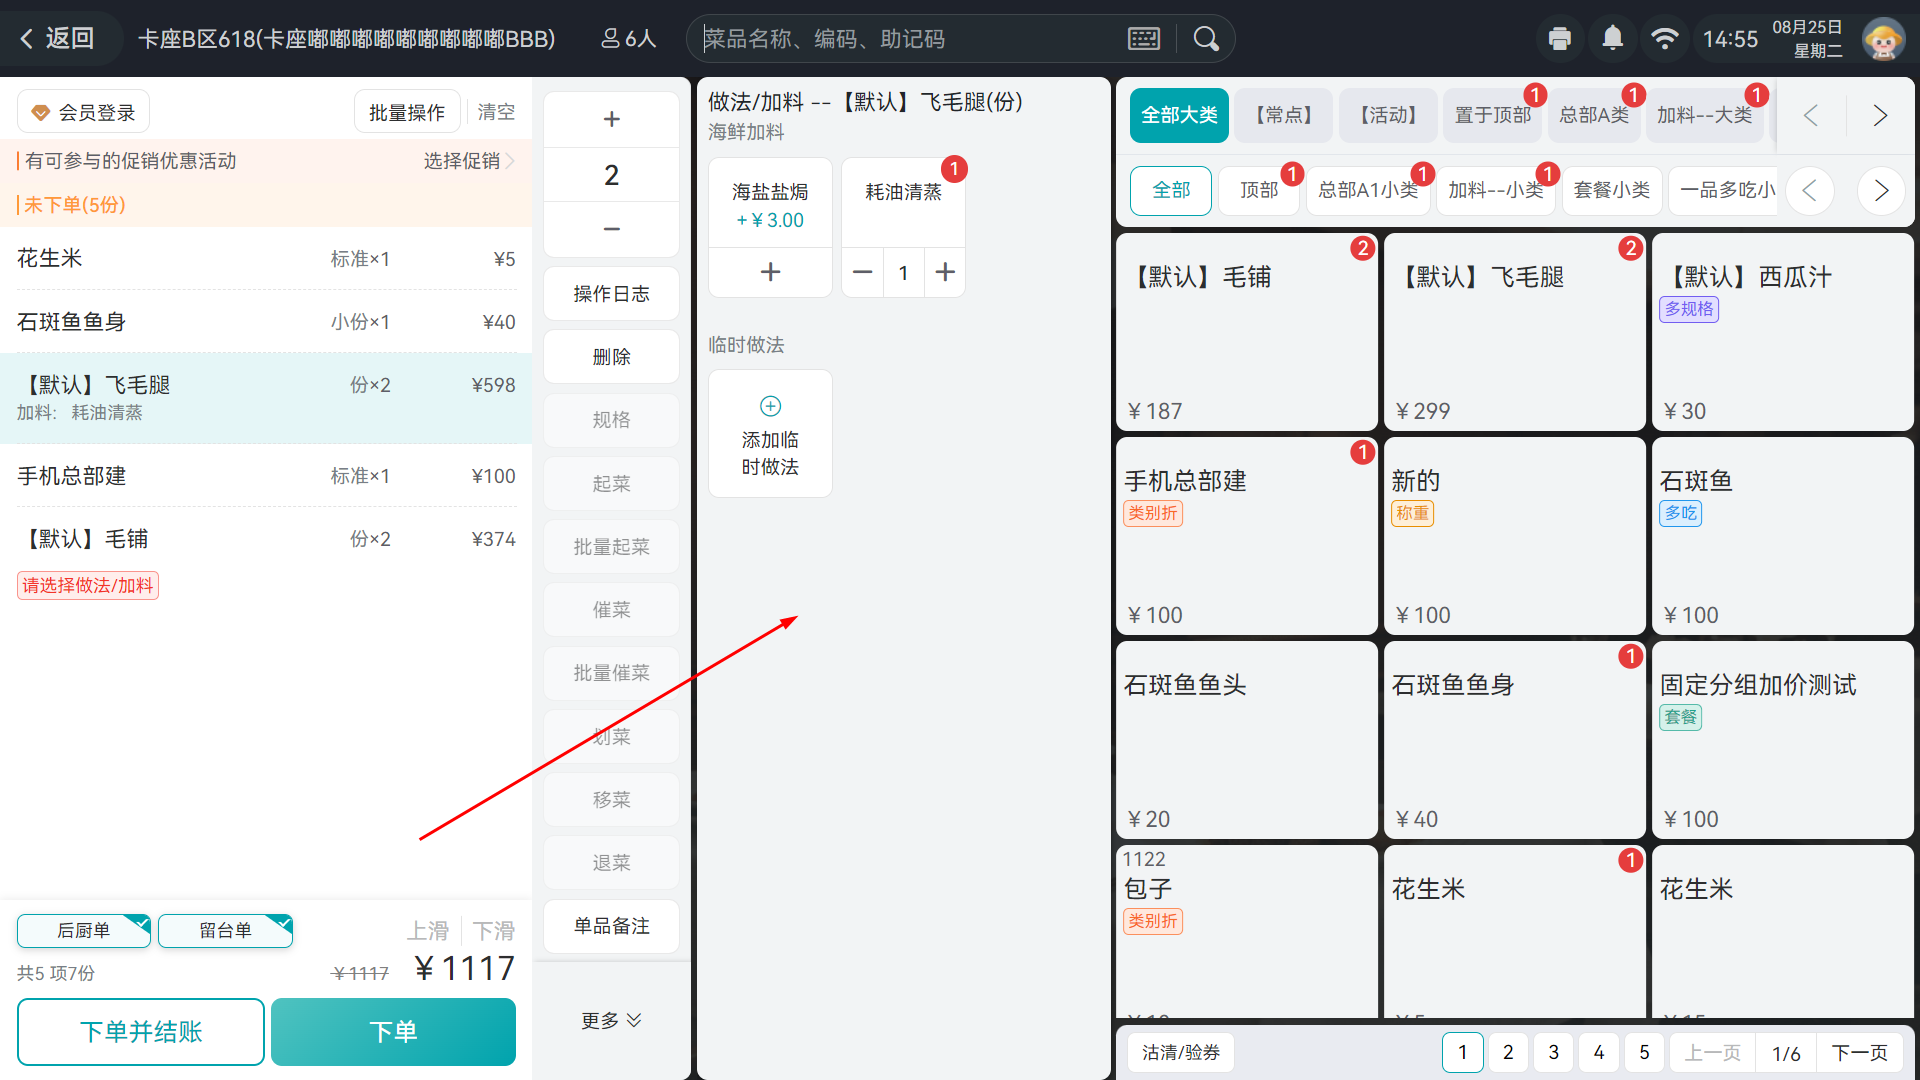Screen dimensions: 1920x1080
Task: Open 选择促销 promotion chooser
Action: [468, 161]
